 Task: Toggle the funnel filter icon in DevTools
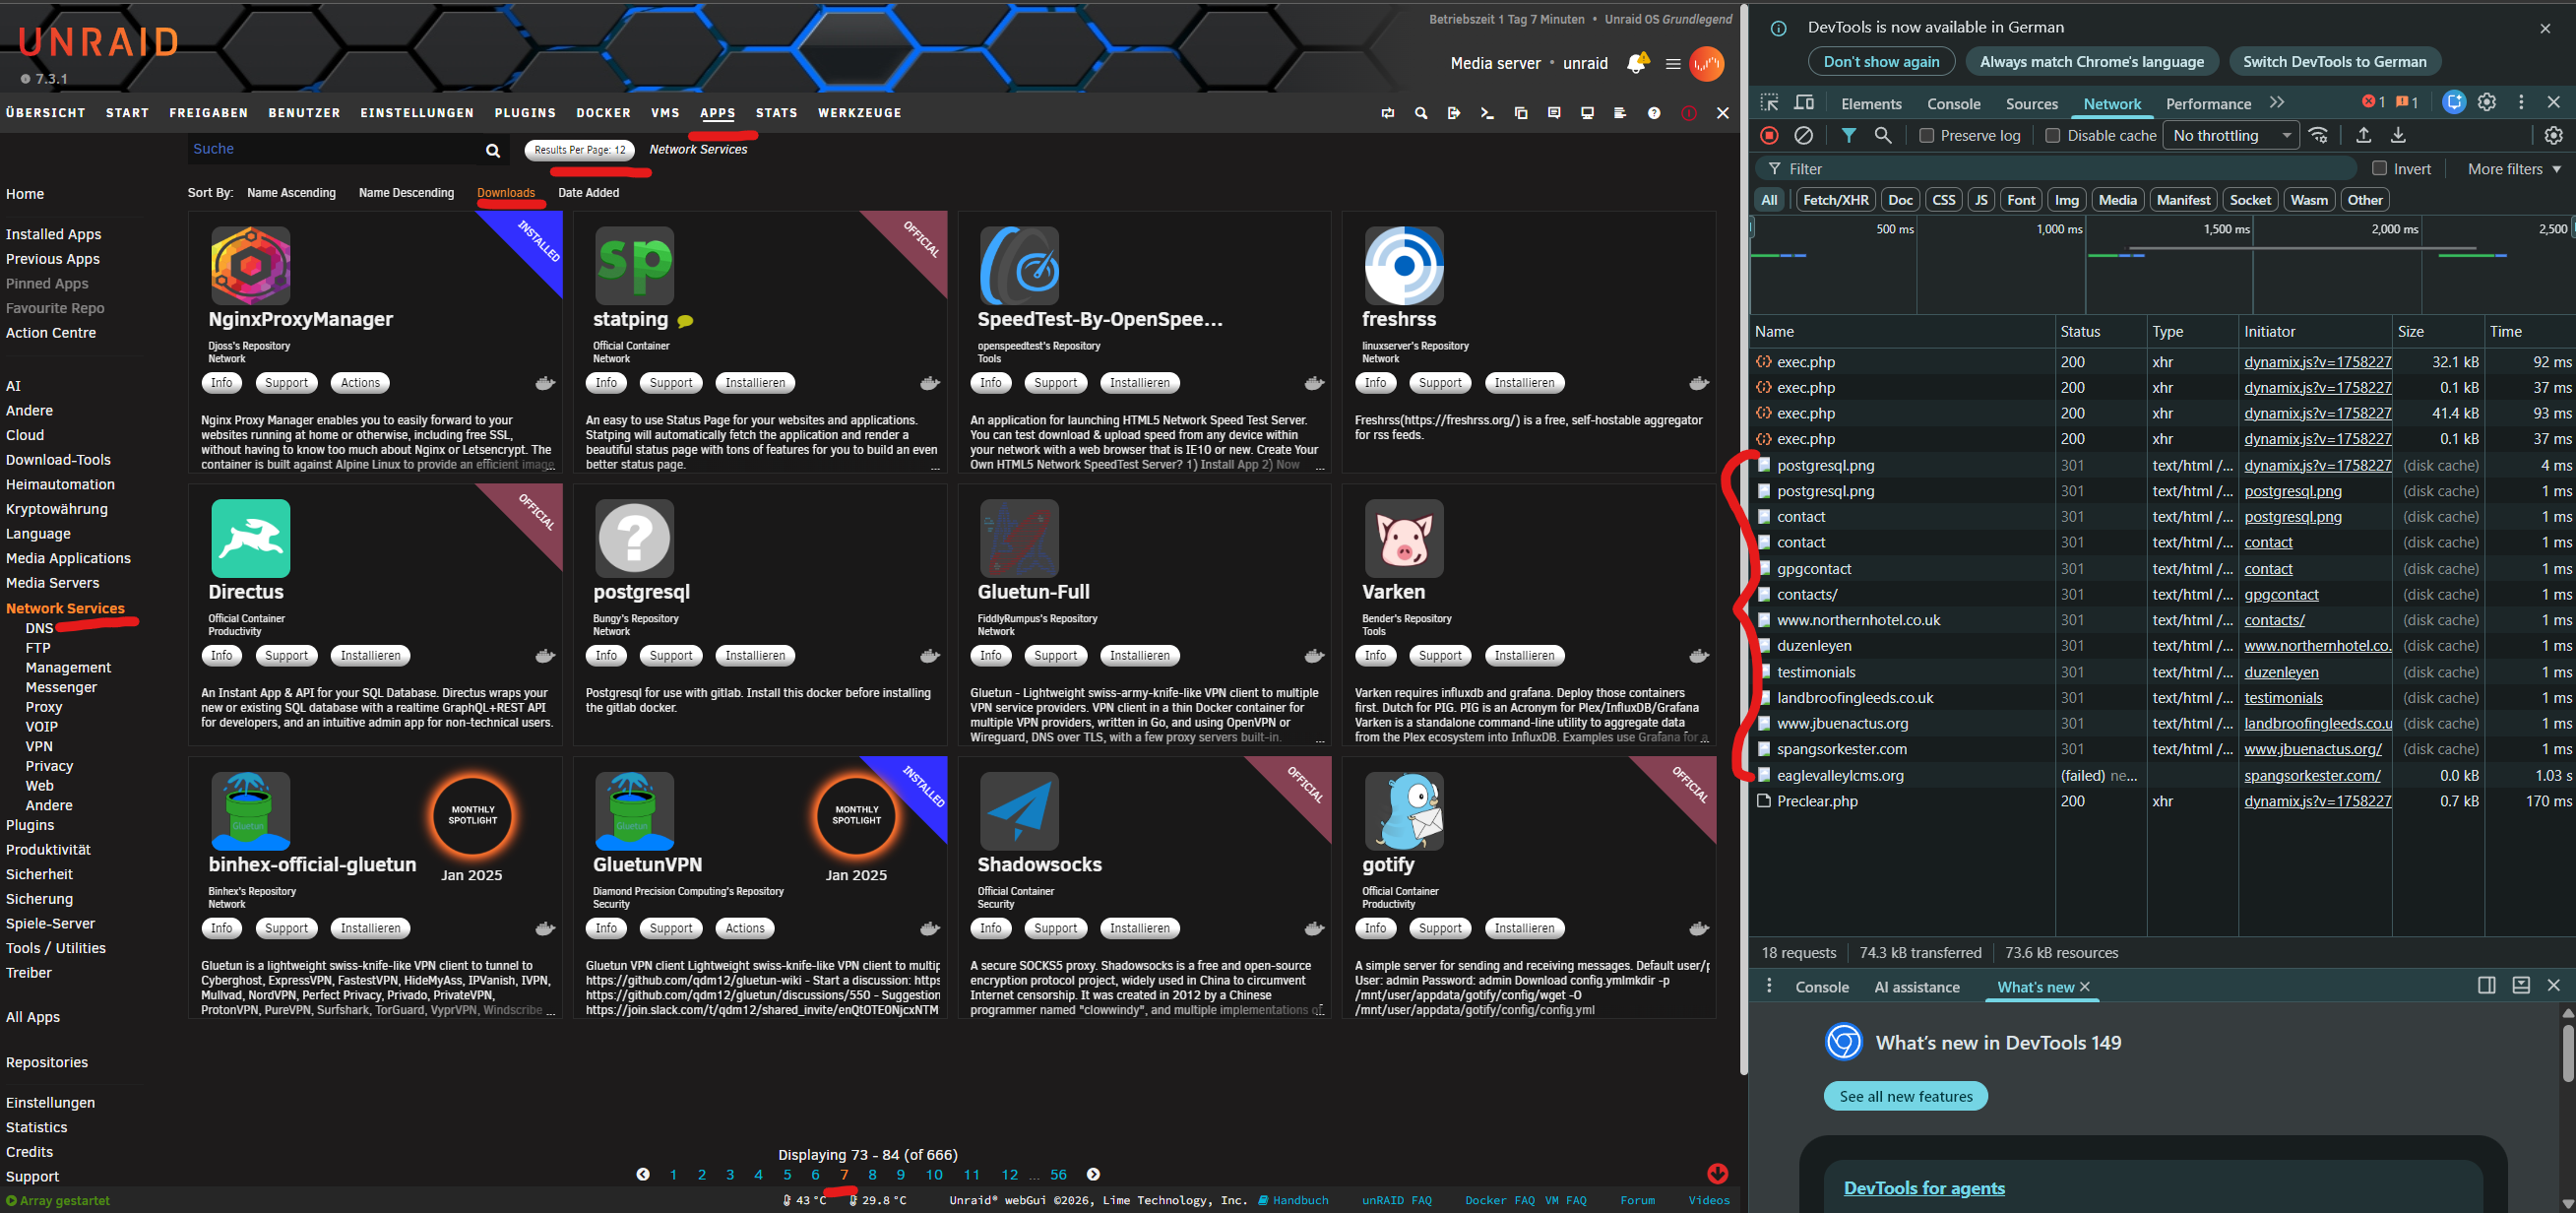(x=1848, y=135)
